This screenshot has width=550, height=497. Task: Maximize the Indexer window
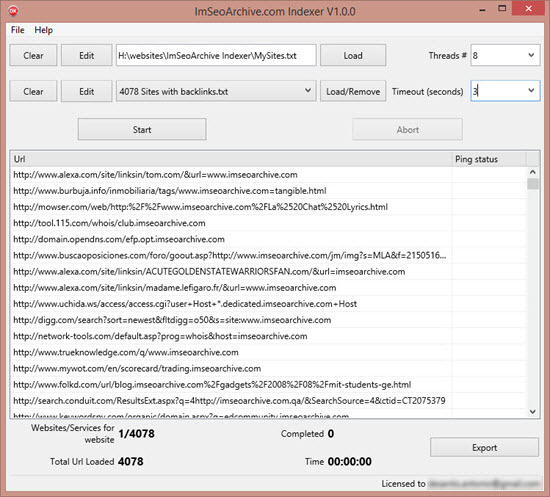click(502, 8)
